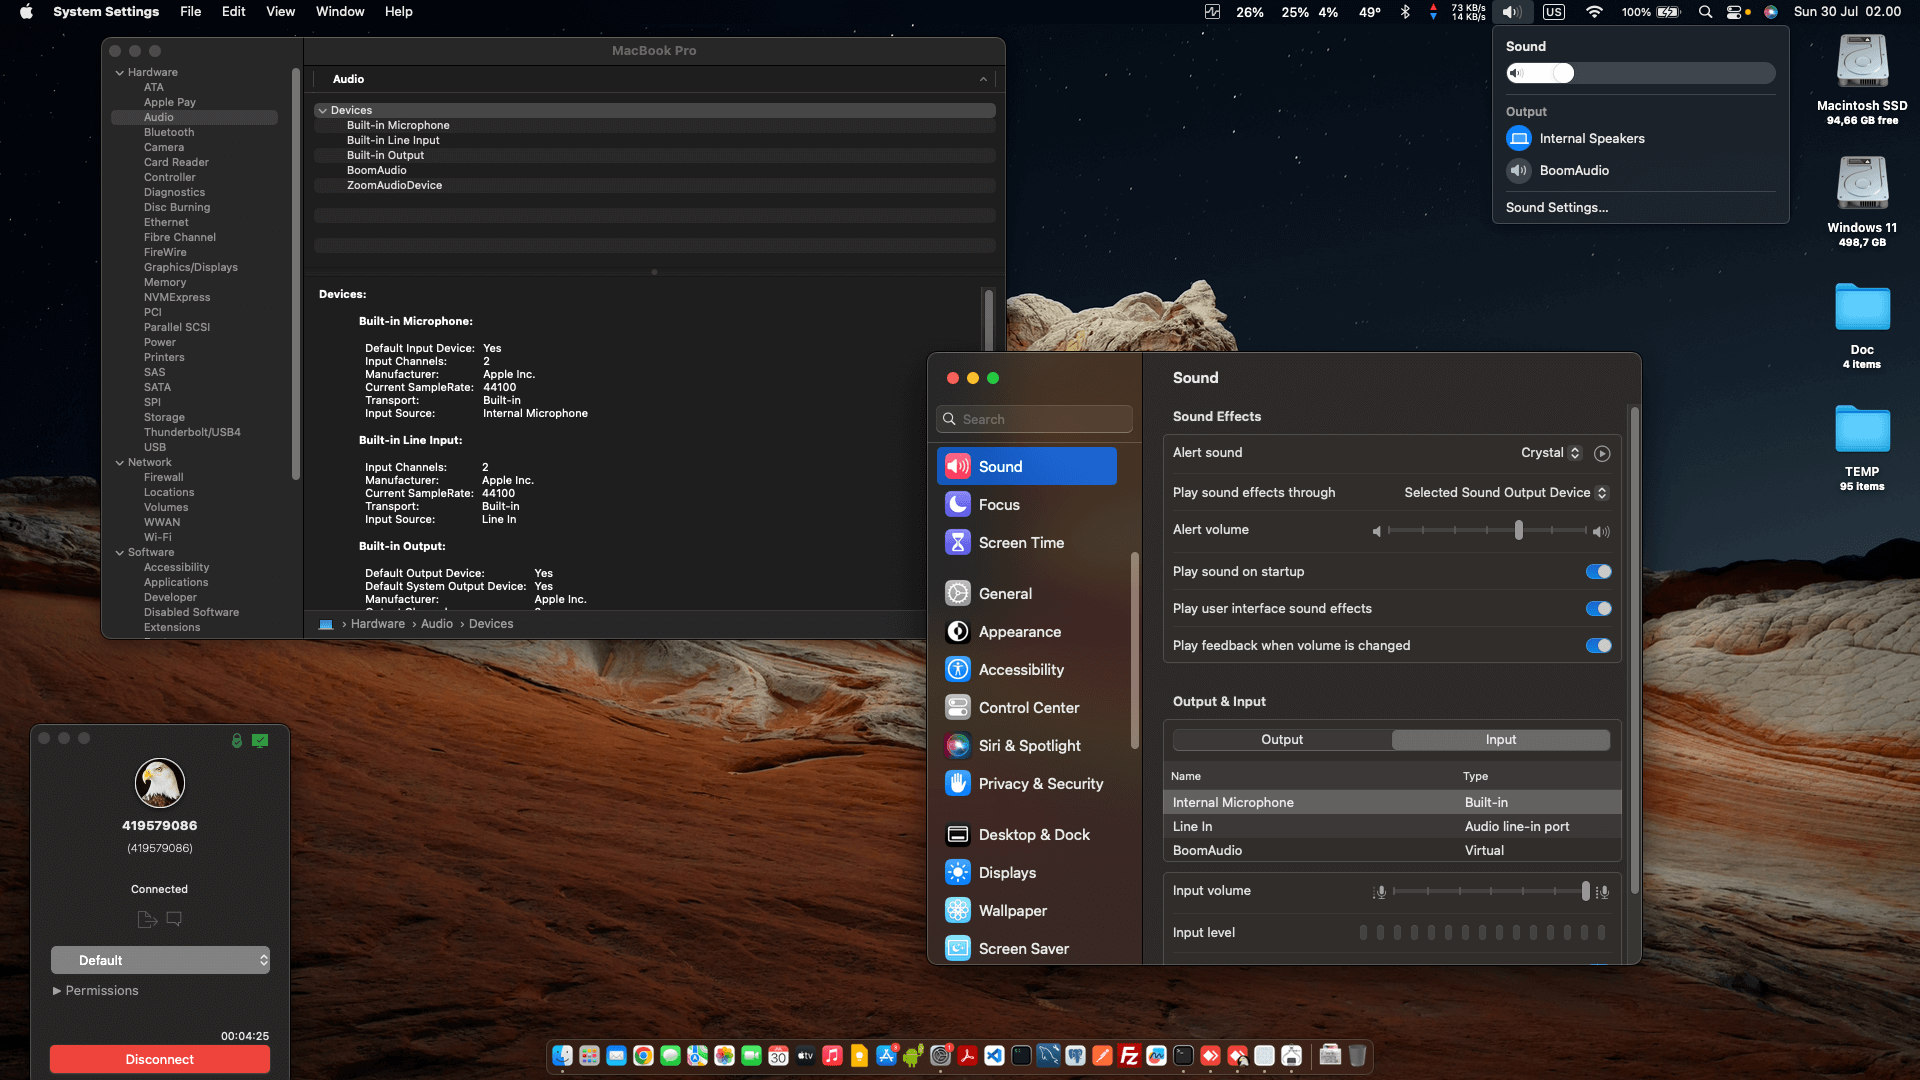Launch Google Chrome from the Dock
Viewport: 1920px width, 1080px height.
[x=643, y=1056]
